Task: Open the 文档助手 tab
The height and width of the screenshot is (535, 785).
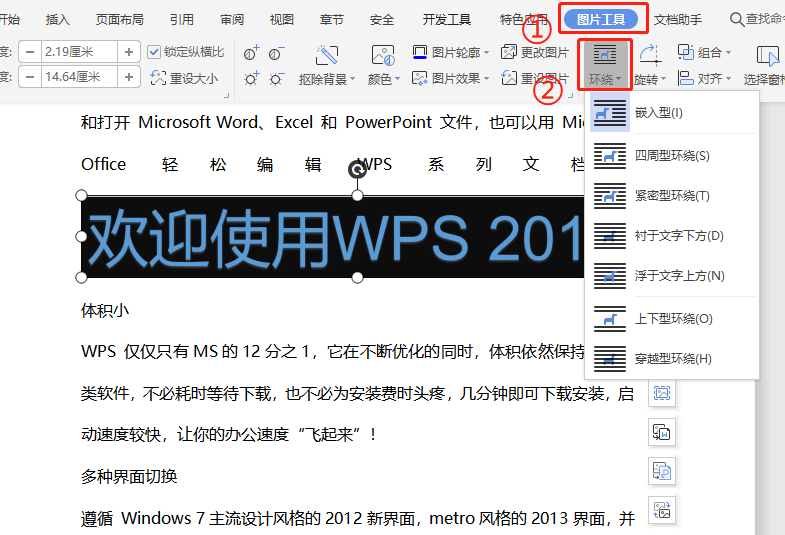Action: [678, 20]
